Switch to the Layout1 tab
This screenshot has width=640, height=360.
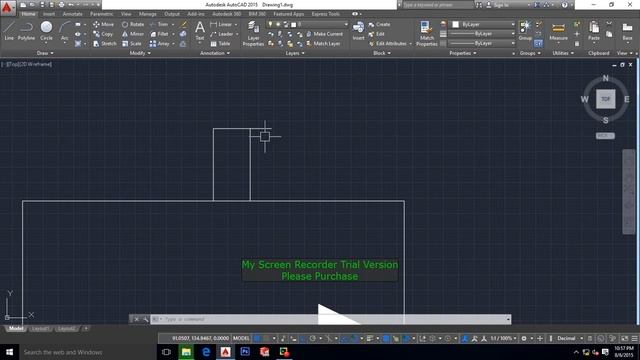pos(40,329)
